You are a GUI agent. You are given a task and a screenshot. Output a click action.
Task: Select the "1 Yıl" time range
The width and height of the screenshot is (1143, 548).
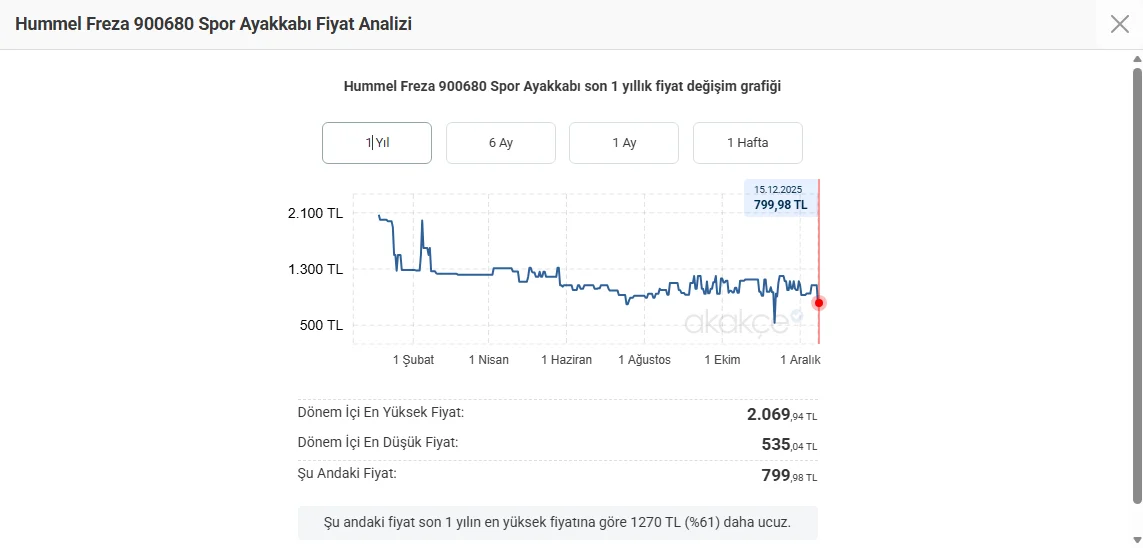click(x=377, y=143)
